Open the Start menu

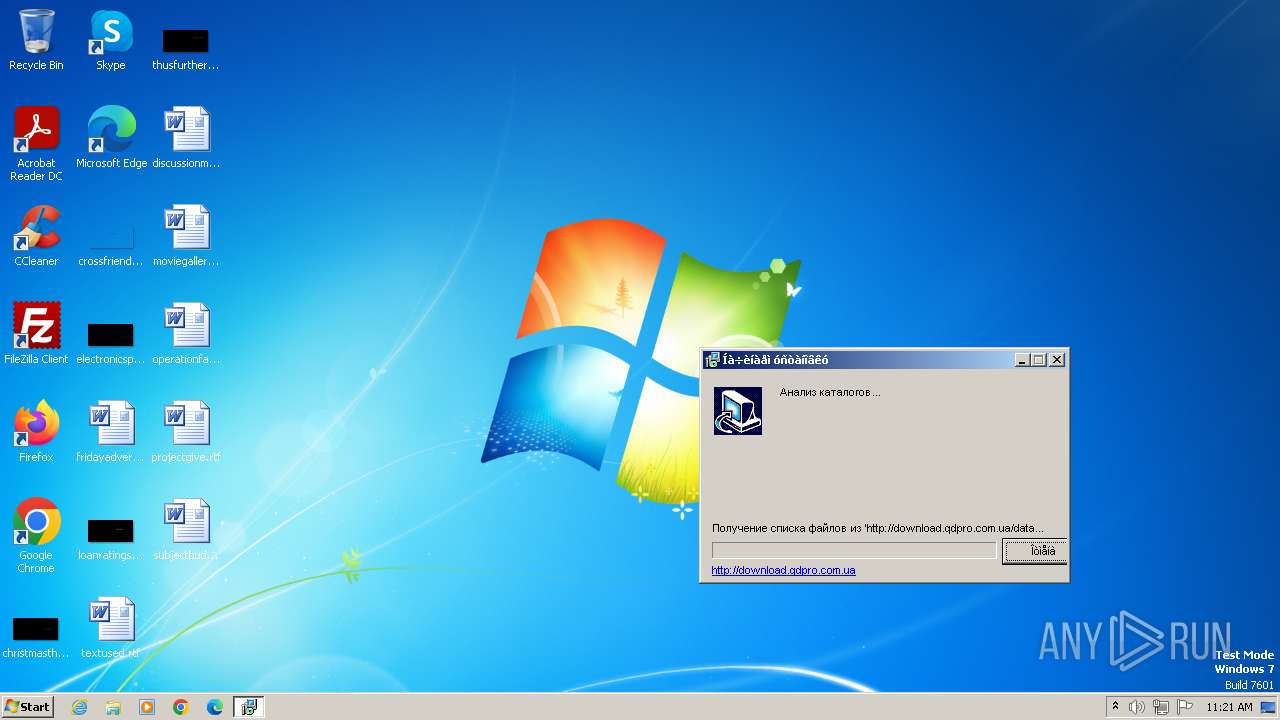(28, 707)
